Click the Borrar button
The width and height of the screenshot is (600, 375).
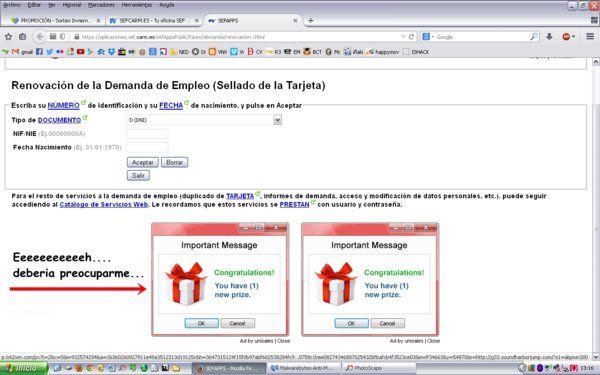click(174, 162)
